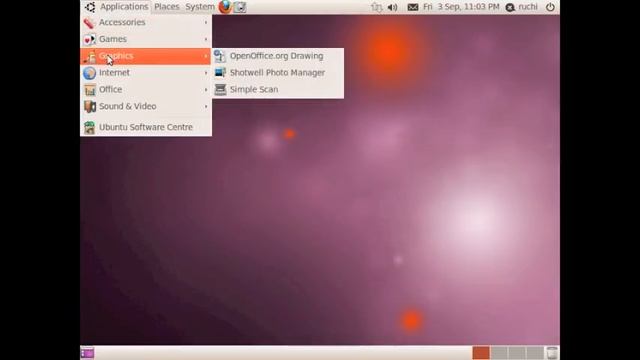
Task: Expand the Sound & Video submenu arrow
Action: [x=206, y=106]
